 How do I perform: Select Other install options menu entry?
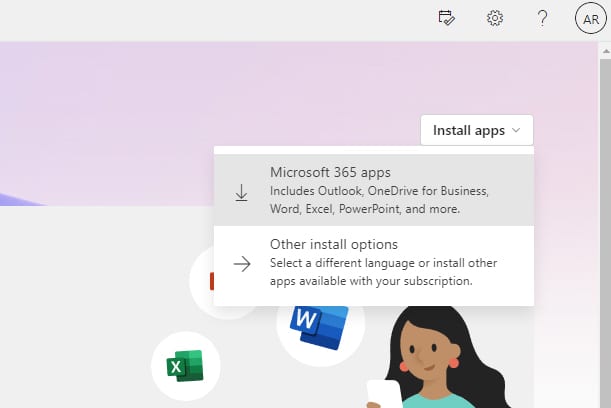(374, 262)
